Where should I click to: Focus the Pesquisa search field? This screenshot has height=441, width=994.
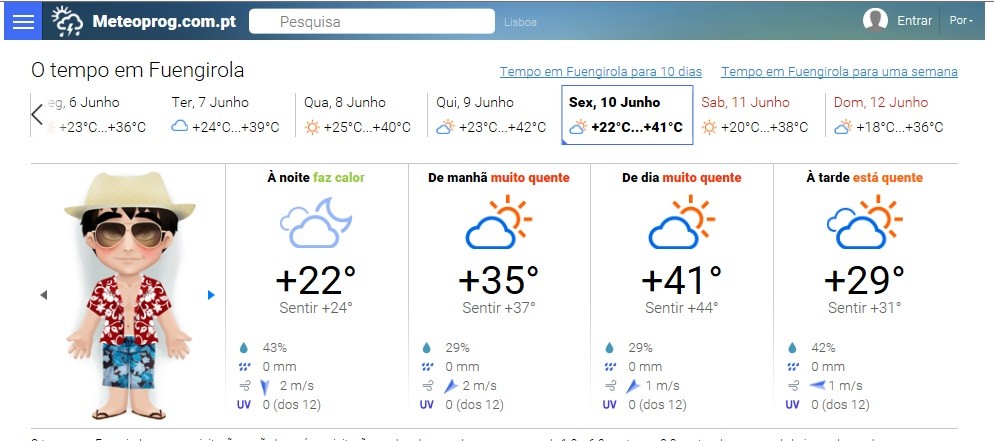click(371, 21)
